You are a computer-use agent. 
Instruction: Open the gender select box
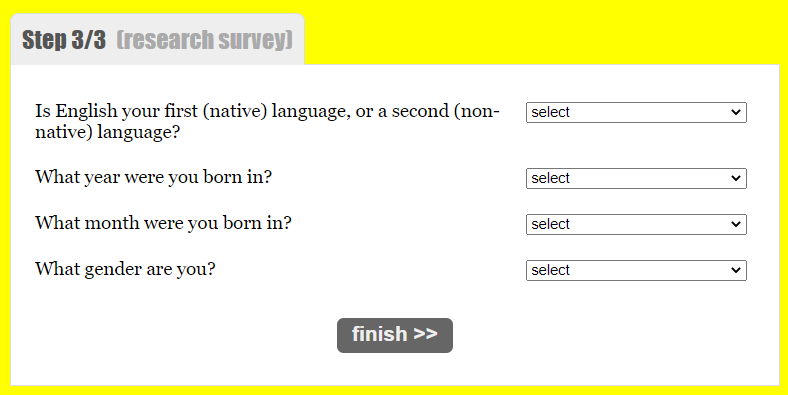[636, 270]
